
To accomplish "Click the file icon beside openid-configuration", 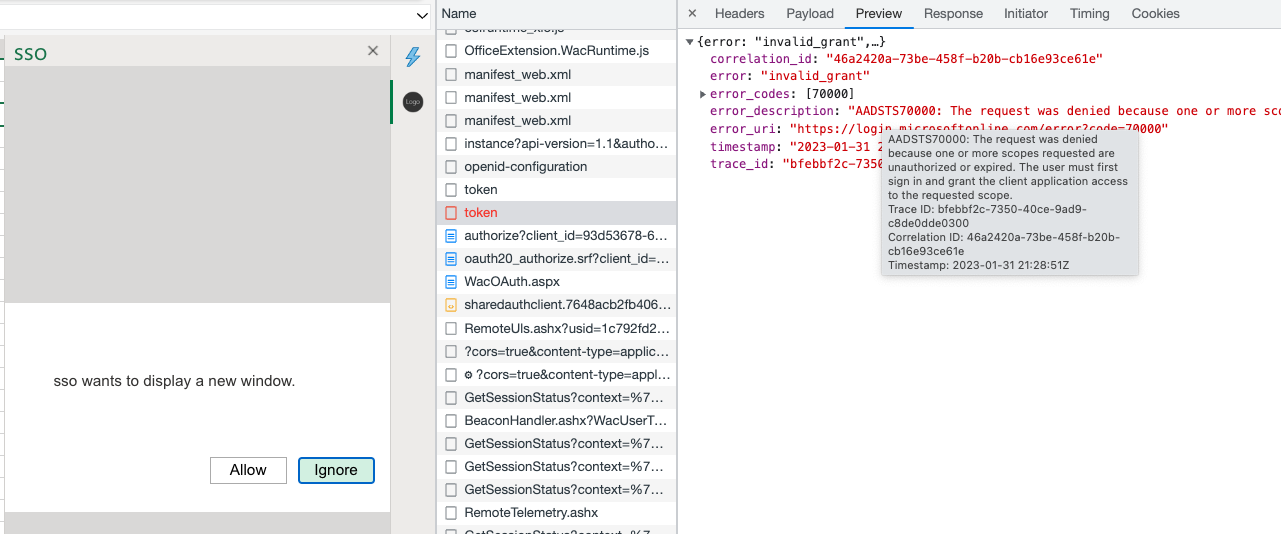I will pos(450,167).
